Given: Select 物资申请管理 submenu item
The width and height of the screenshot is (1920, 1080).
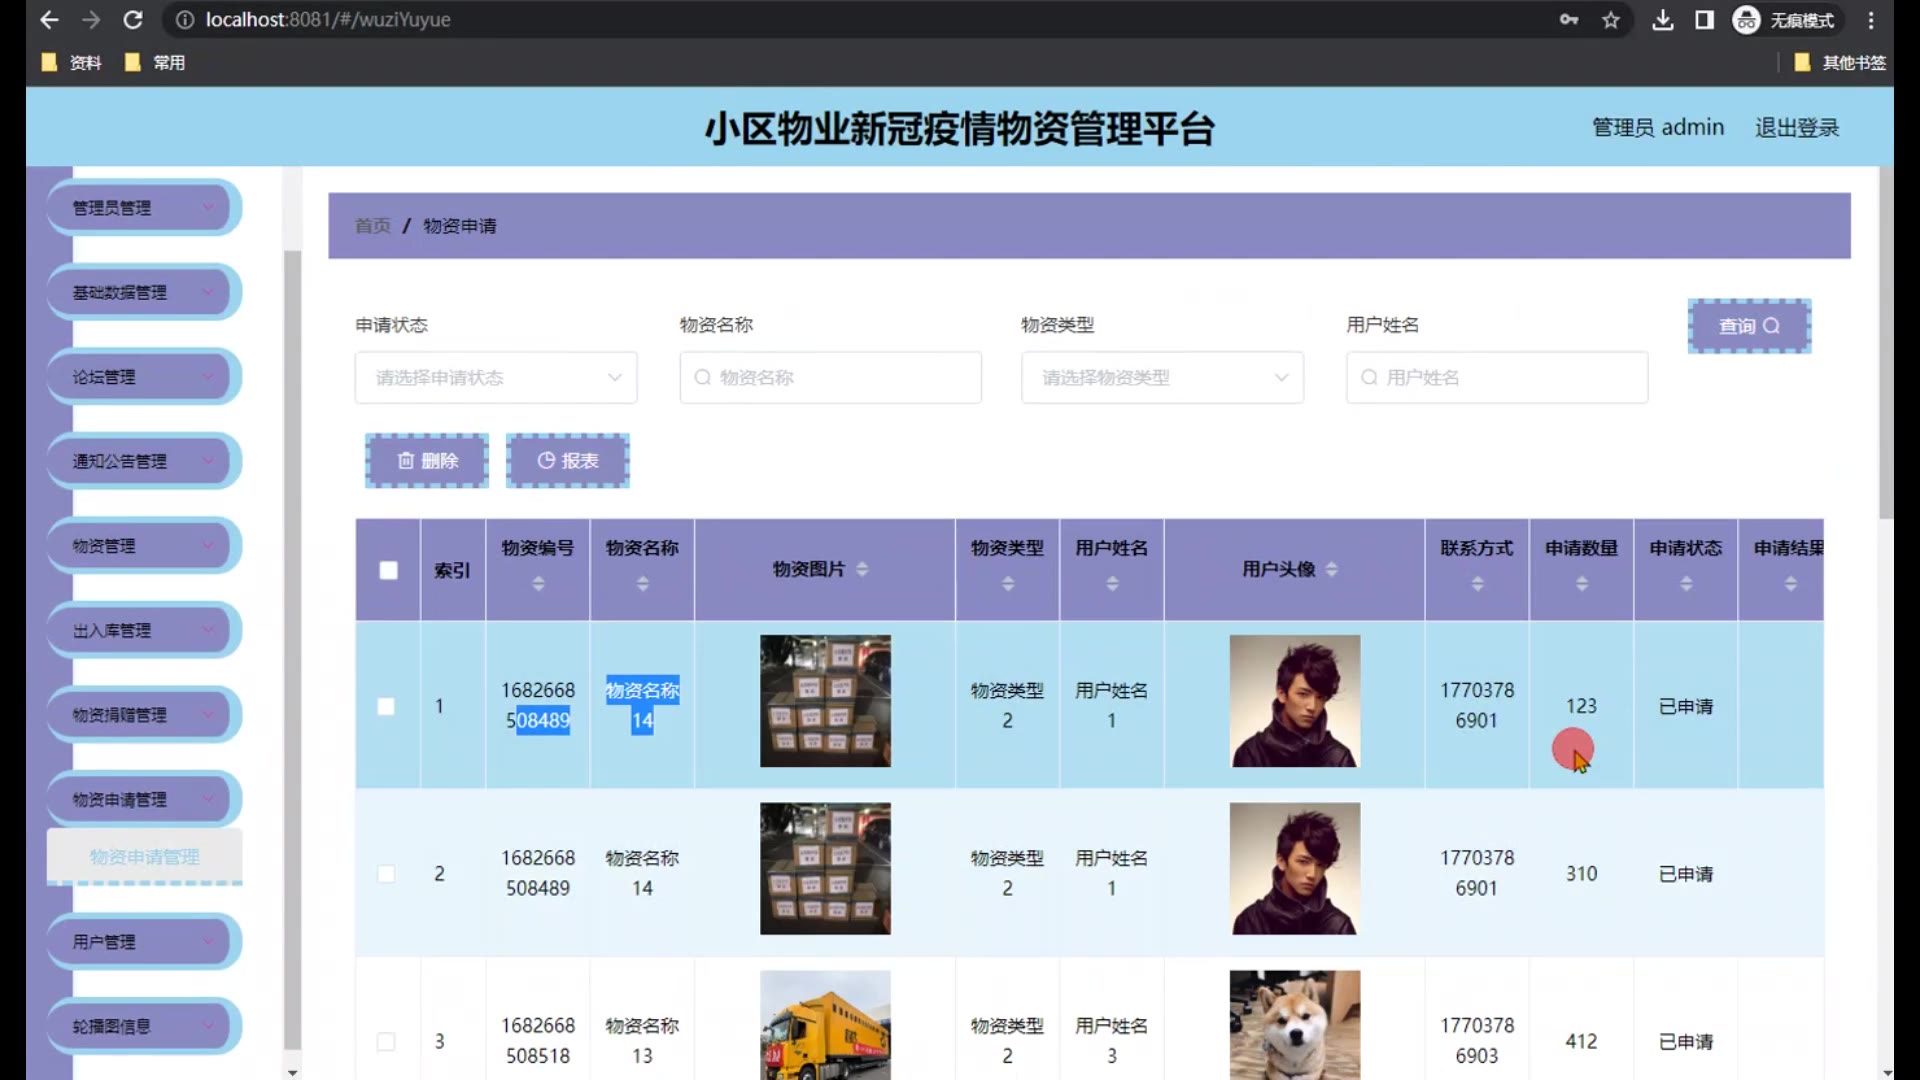Looking at the screenshot, I should tap(144, 857).
